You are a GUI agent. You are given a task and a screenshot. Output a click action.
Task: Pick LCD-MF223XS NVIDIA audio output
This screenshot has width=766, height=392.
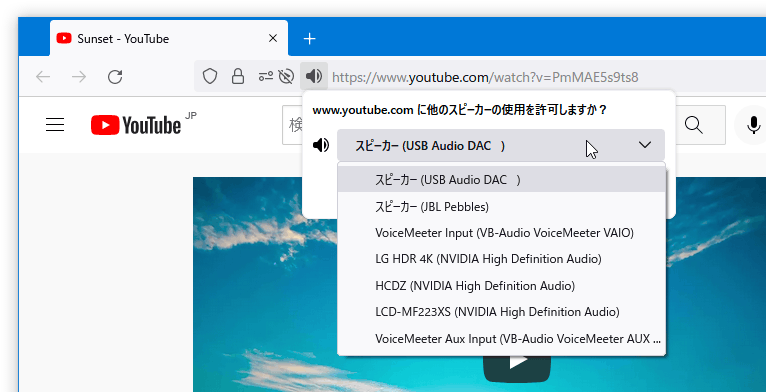[501, 312]
